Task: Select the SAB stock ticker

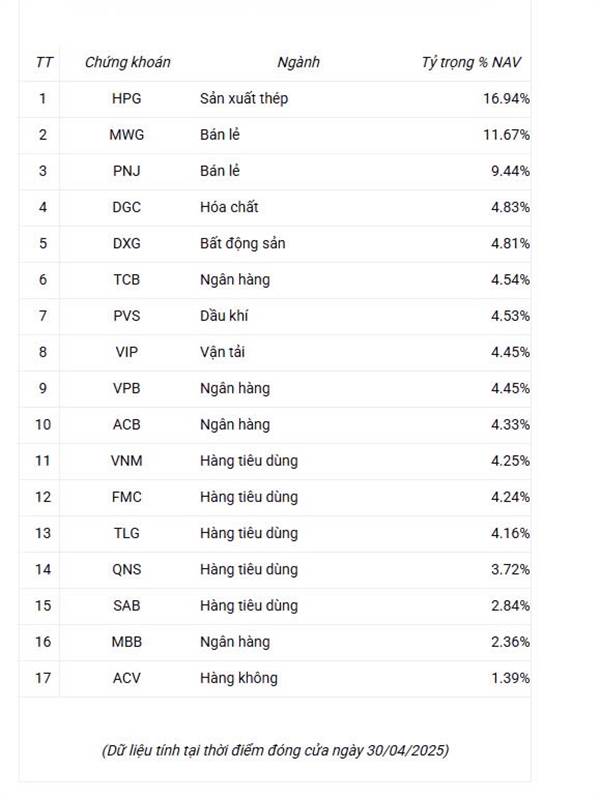Action: click(x=127, y=606)
